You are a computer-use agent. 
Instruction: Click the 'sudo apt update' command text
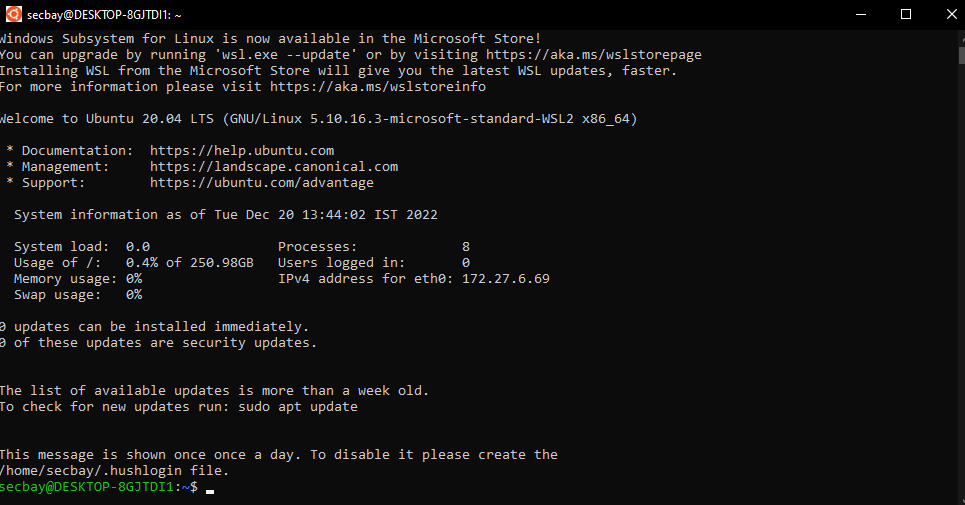297,407
